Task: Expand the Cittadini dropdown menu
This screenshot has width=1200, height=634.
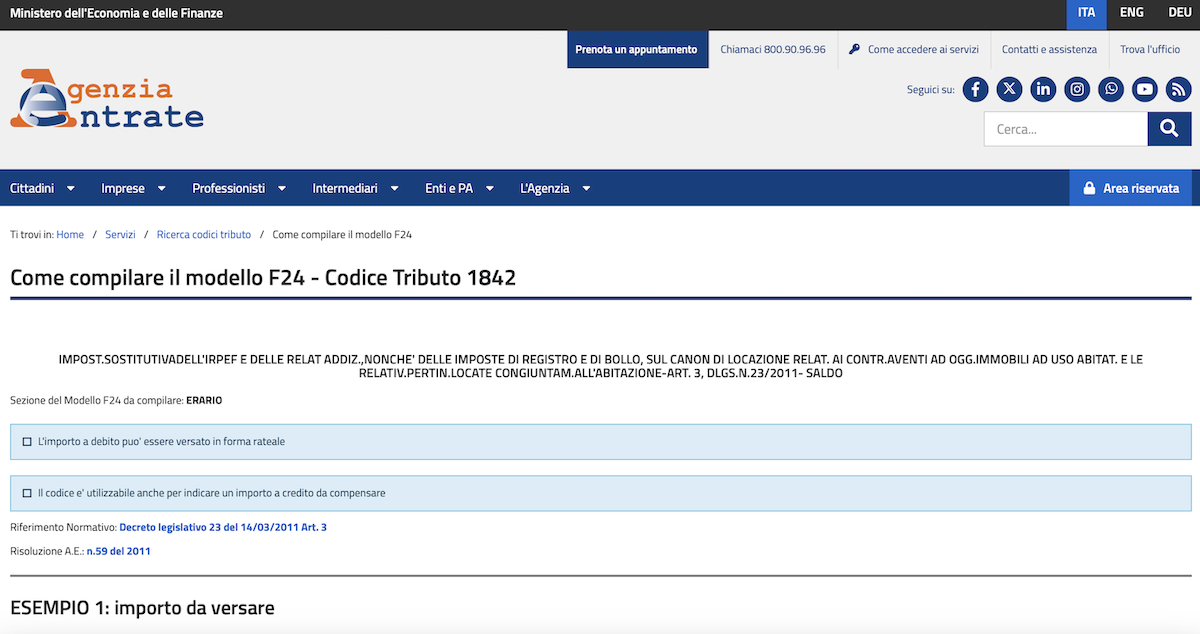Action: (x=44, y=188)
